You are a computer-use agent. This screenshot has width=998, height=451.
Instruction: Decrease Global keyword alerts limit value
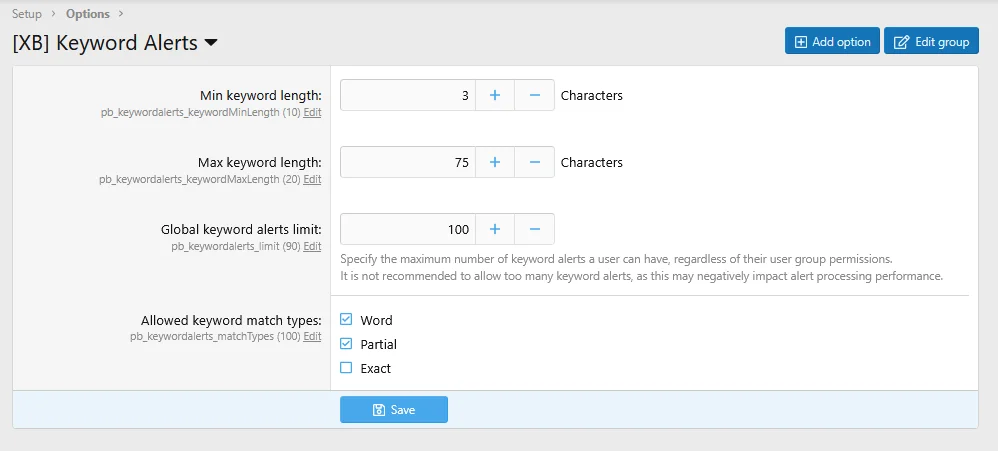point(534,229)
